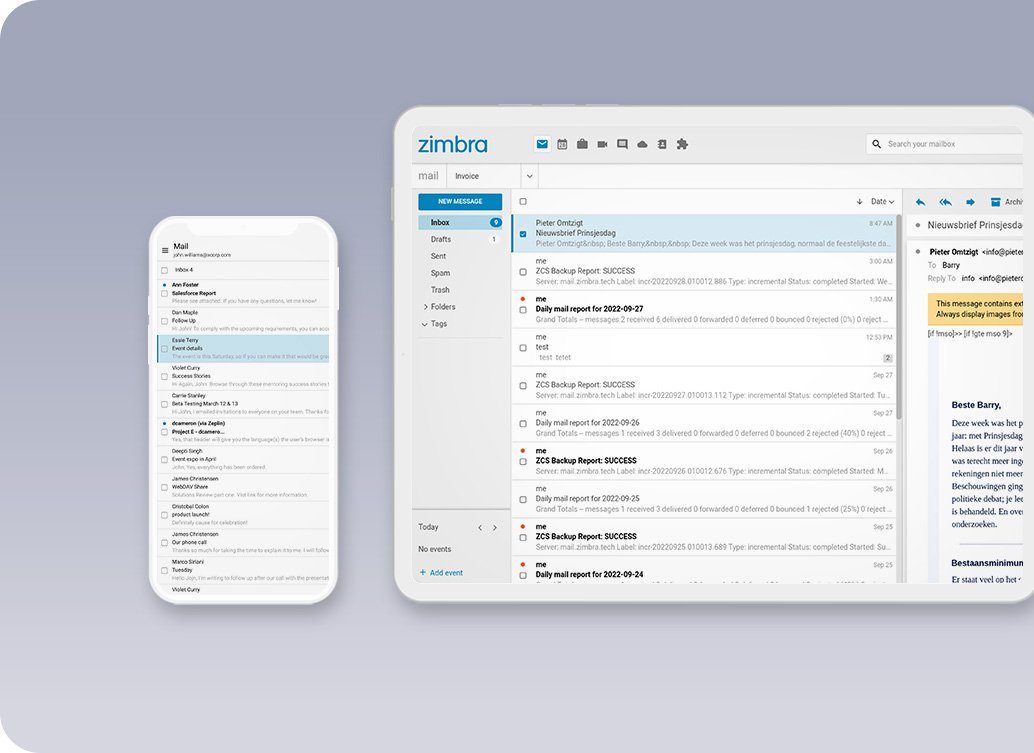Check the Daily mail report 2022-09-26 checkbox

point(523,424)
